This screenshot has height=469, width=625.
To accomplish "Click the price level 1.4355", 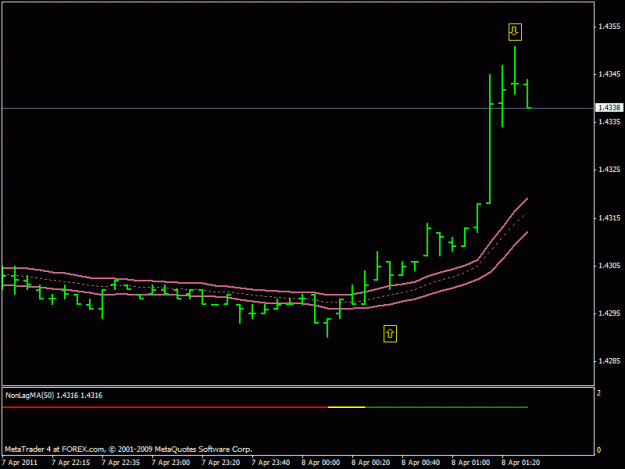I will (x=609, y=26).
